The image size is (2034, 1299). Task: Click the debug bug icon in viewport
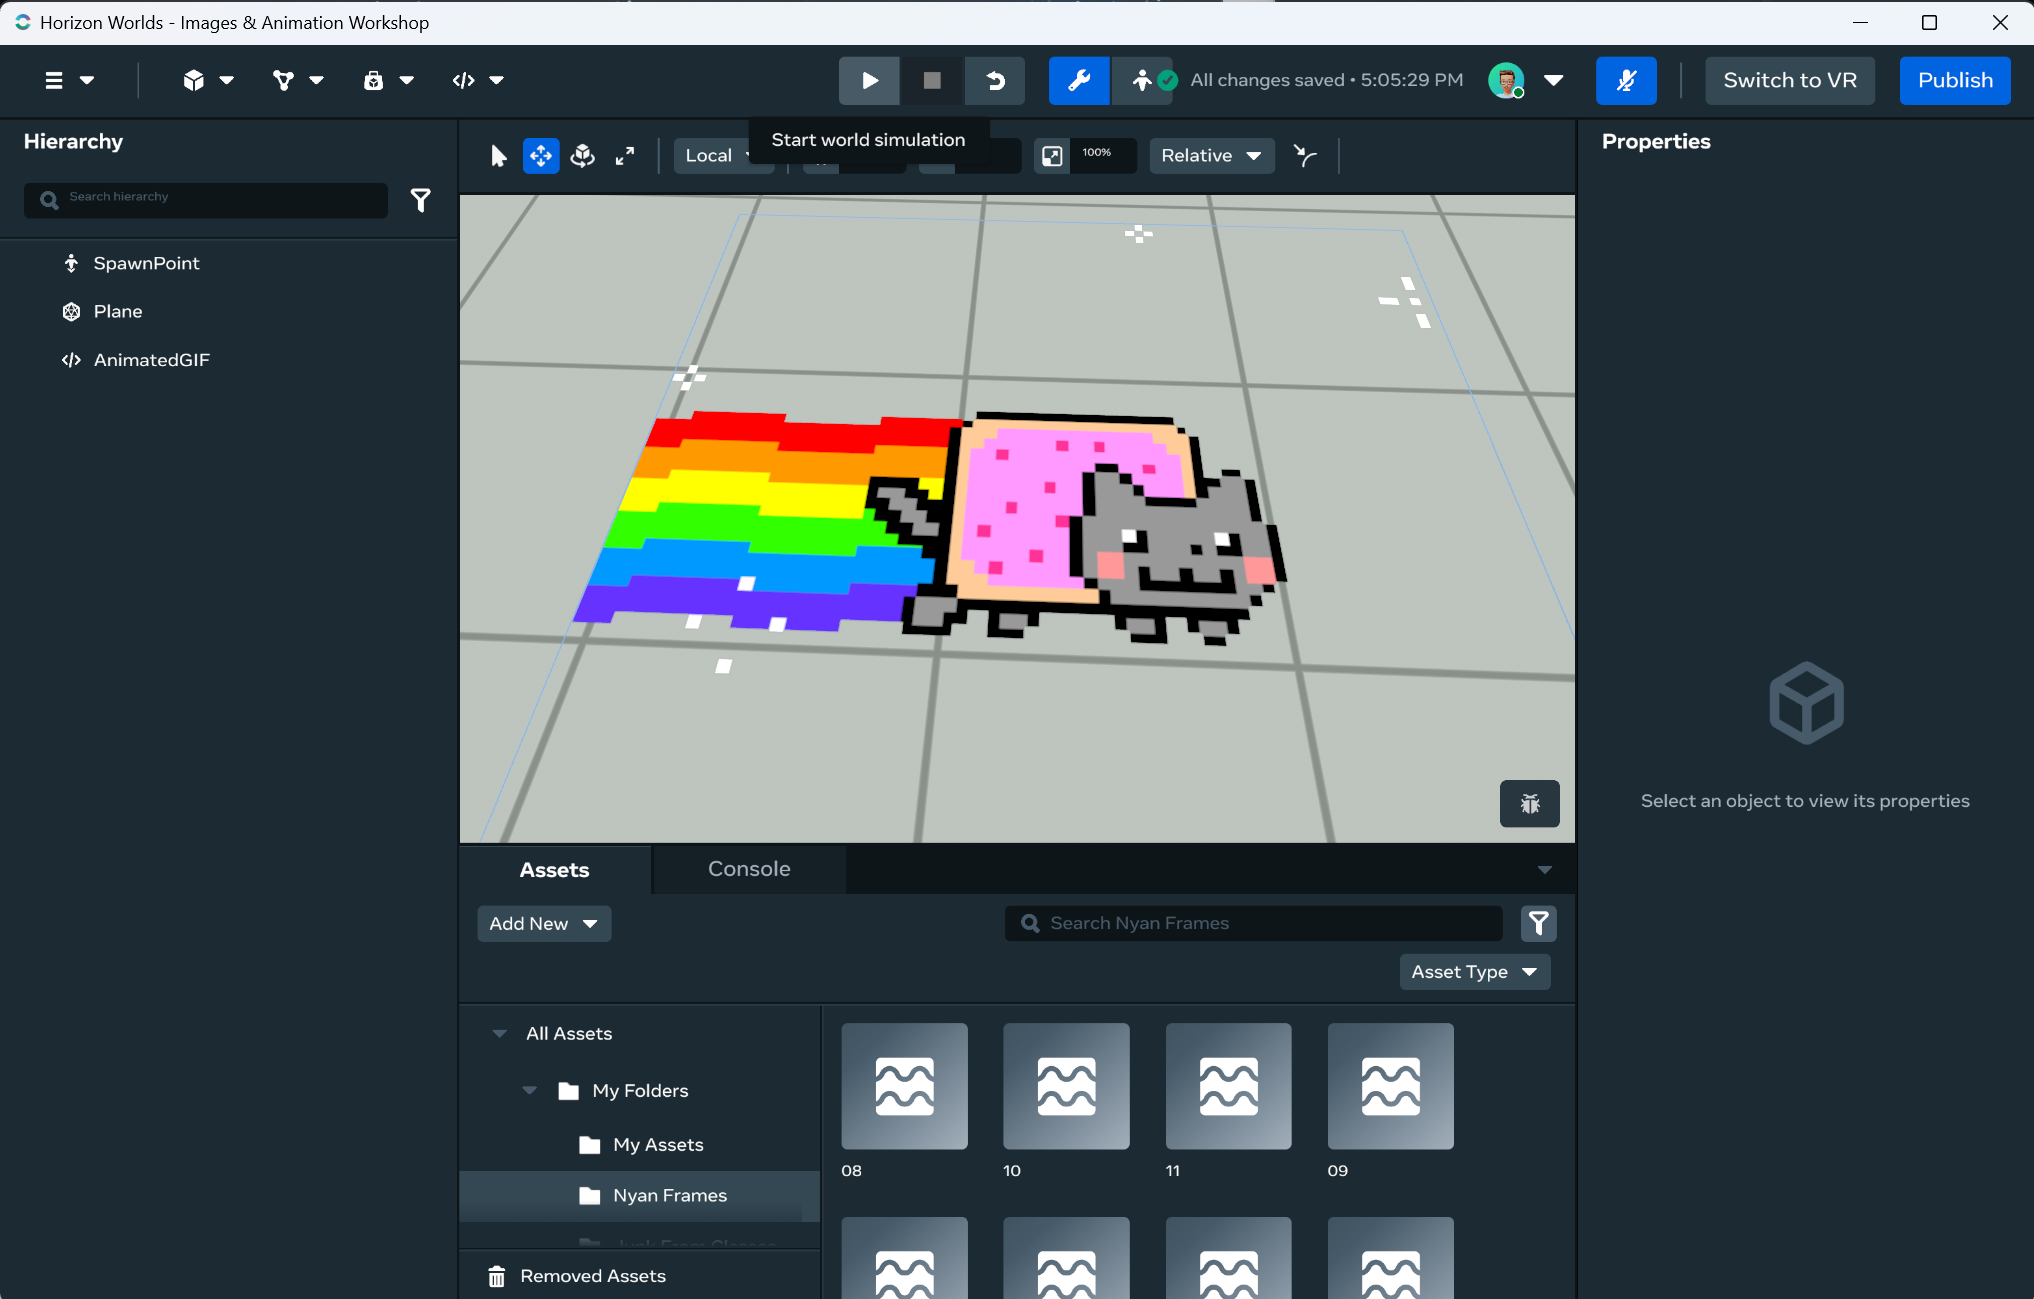(x=1529, y=803)
